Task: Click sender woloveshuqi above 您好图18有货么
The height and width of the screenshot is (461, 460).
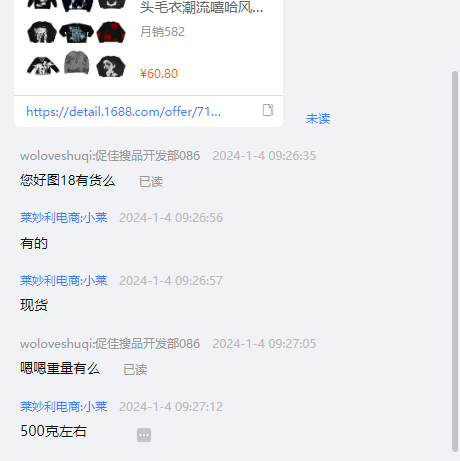Action: 110,156
